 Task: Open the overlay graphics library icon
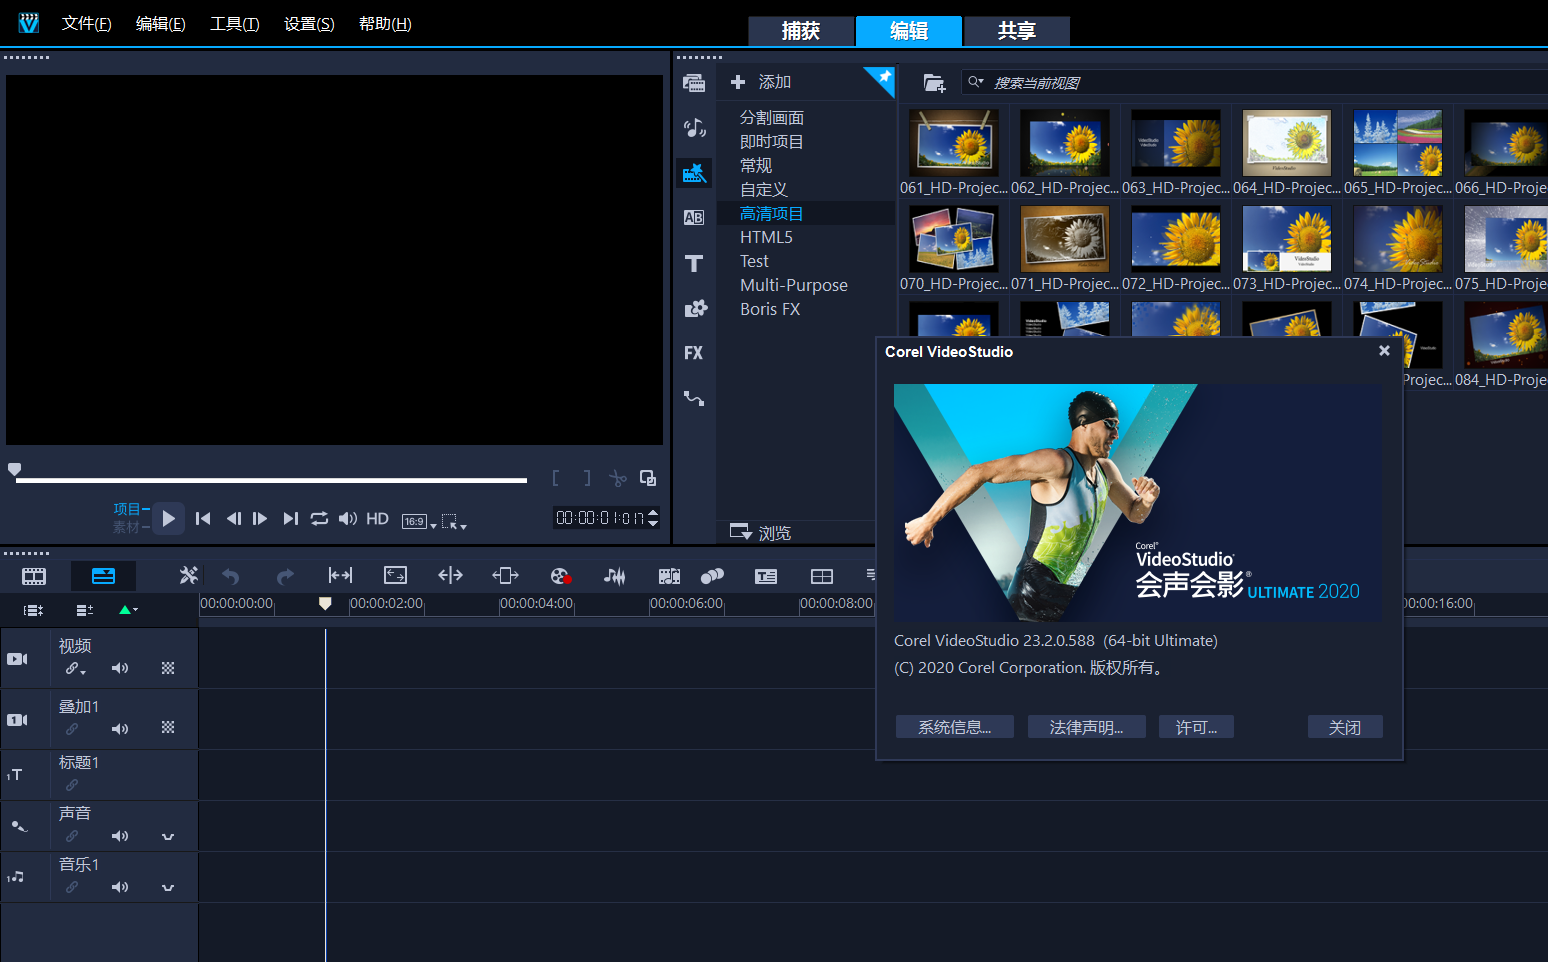(695, 308)
